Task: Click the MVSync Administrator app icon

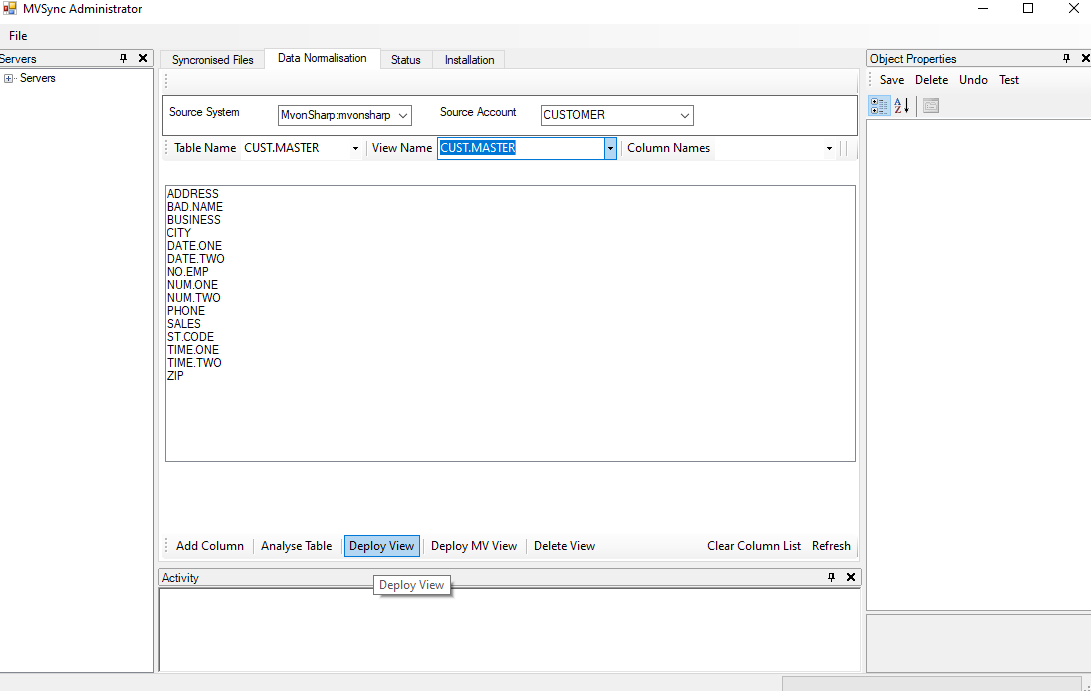Action: coord(10,8)
